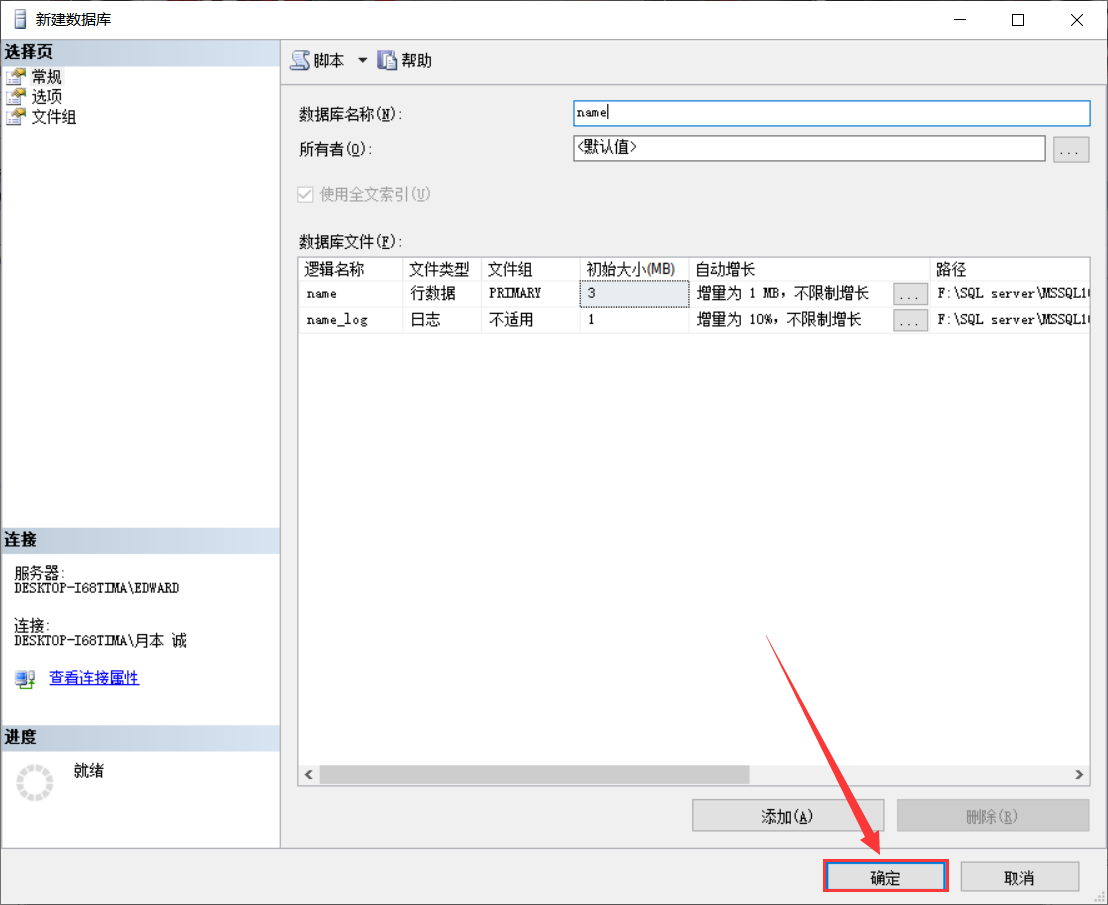Click the new database window title icon

pos(20,19)
